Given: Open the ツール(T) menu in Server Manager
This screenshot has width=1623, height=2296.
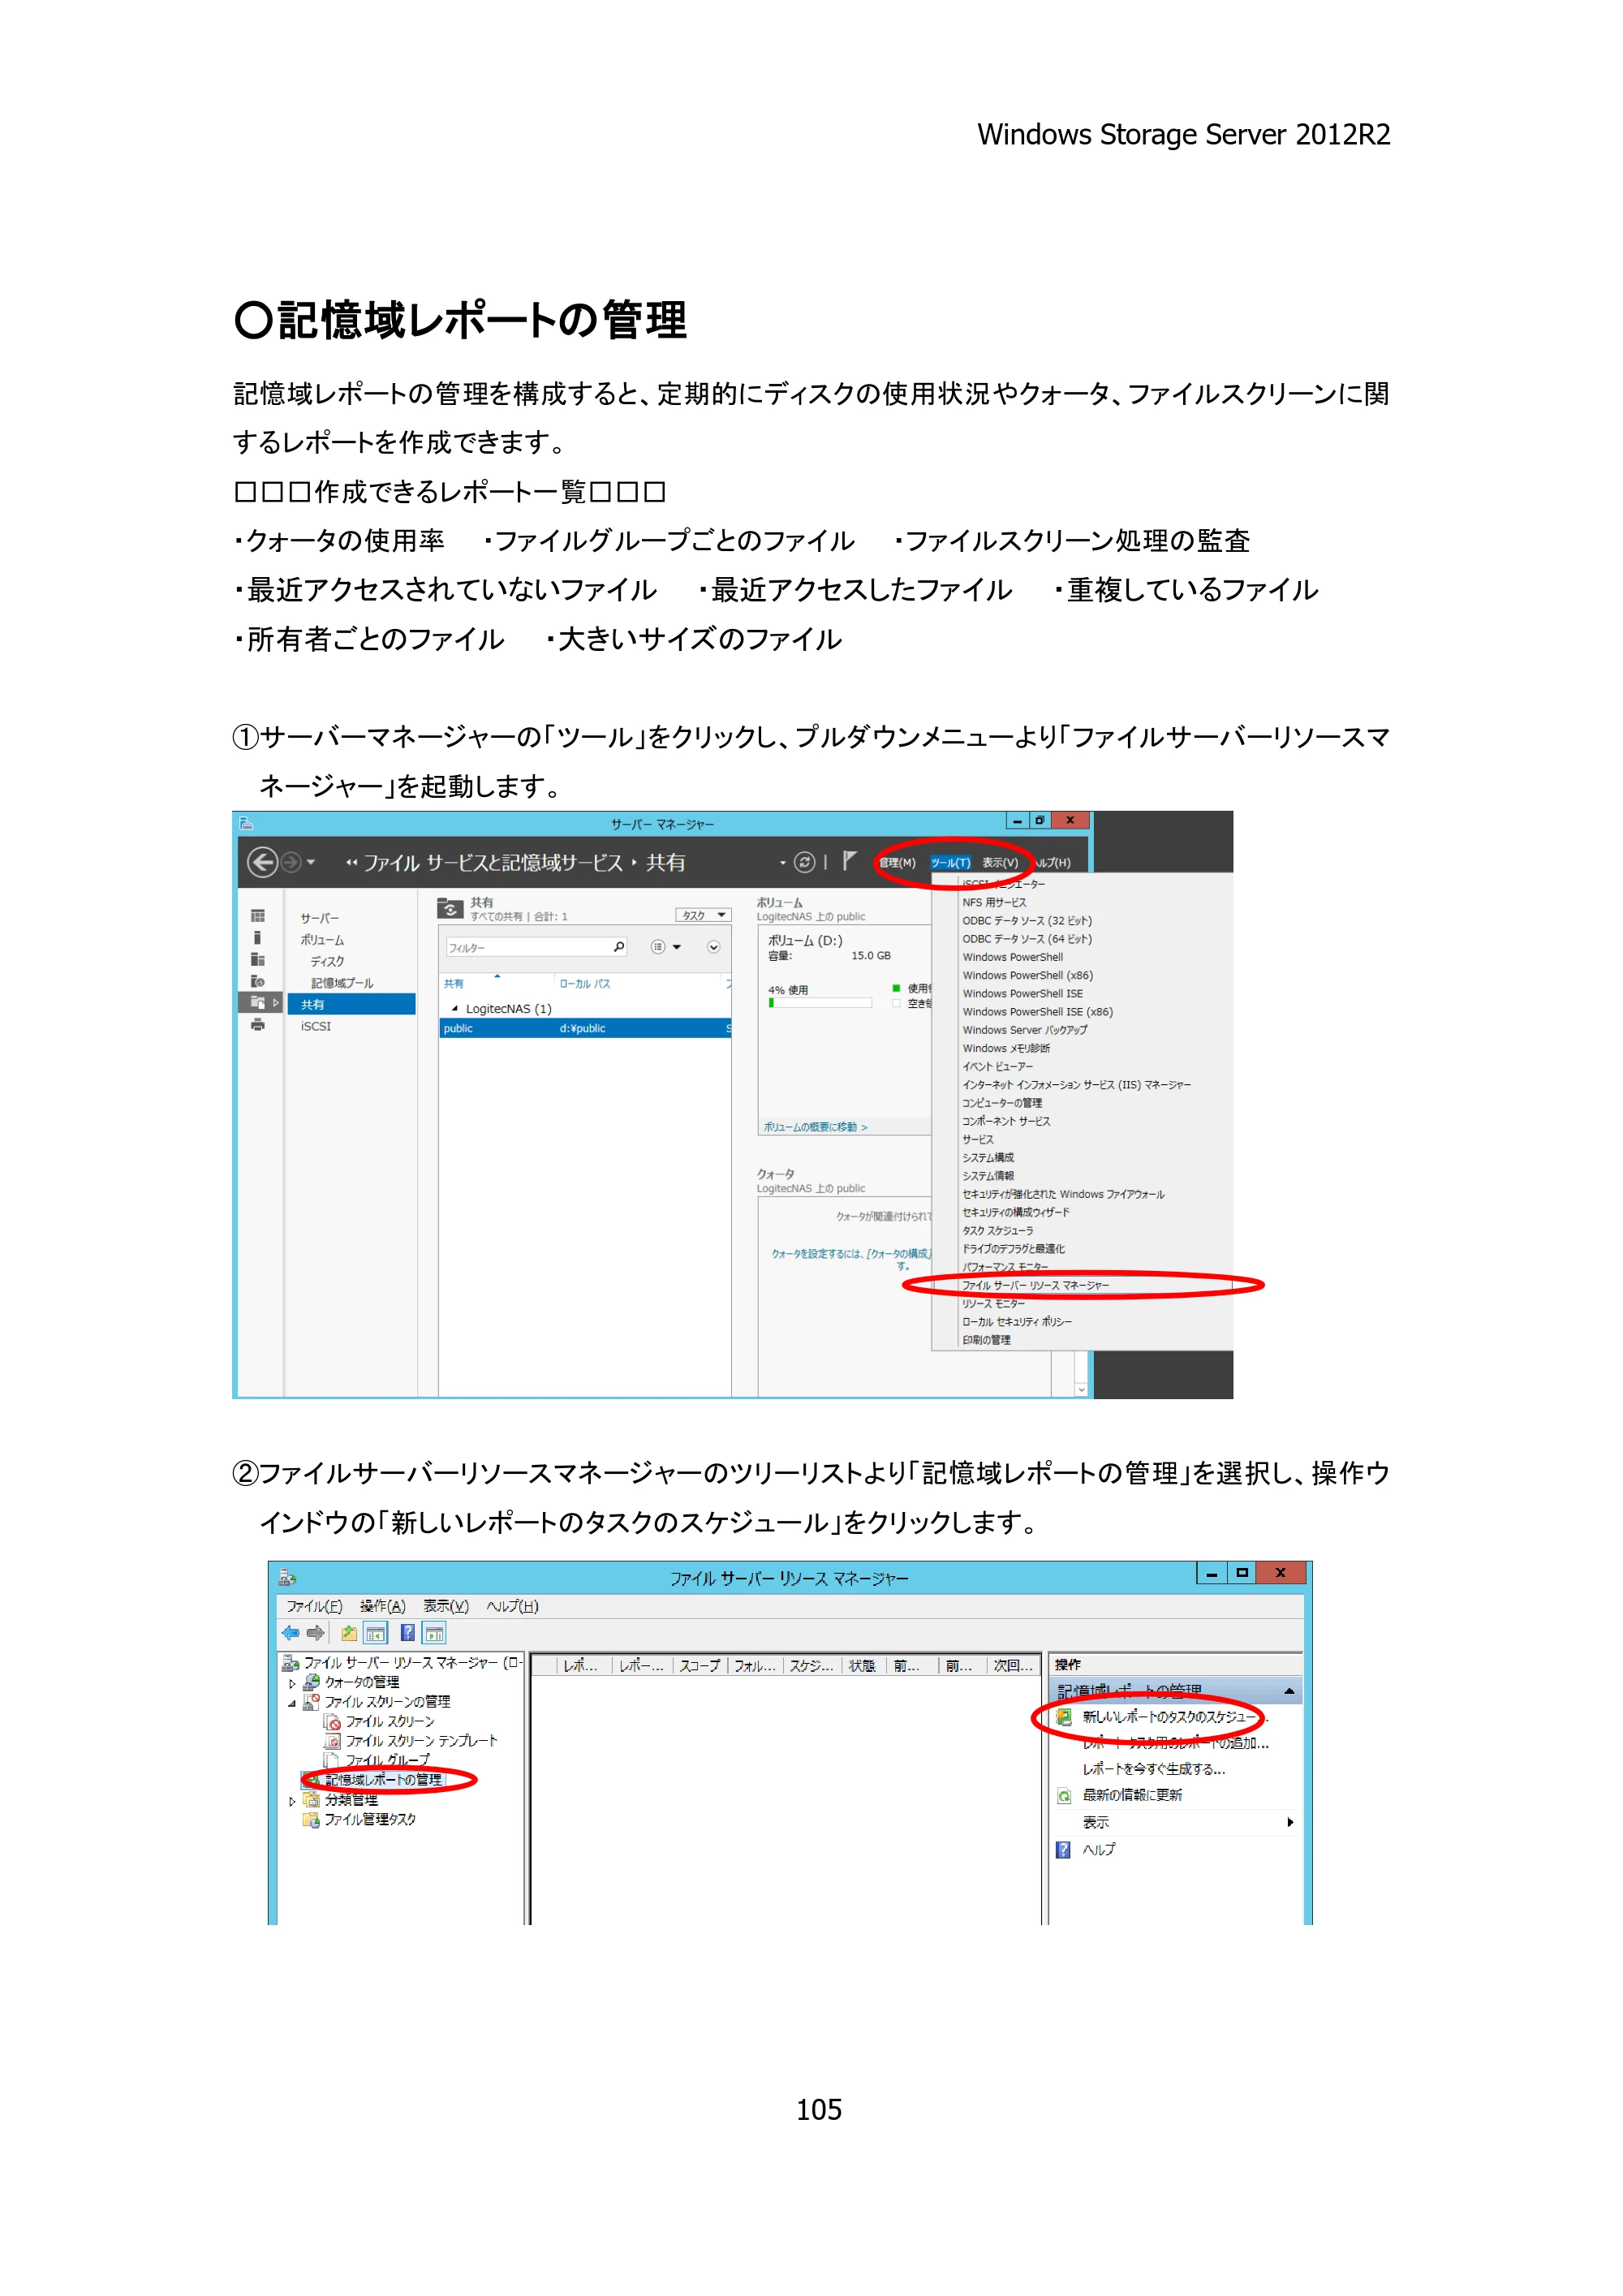Looking at the screenshot, I should pos(951,862).
